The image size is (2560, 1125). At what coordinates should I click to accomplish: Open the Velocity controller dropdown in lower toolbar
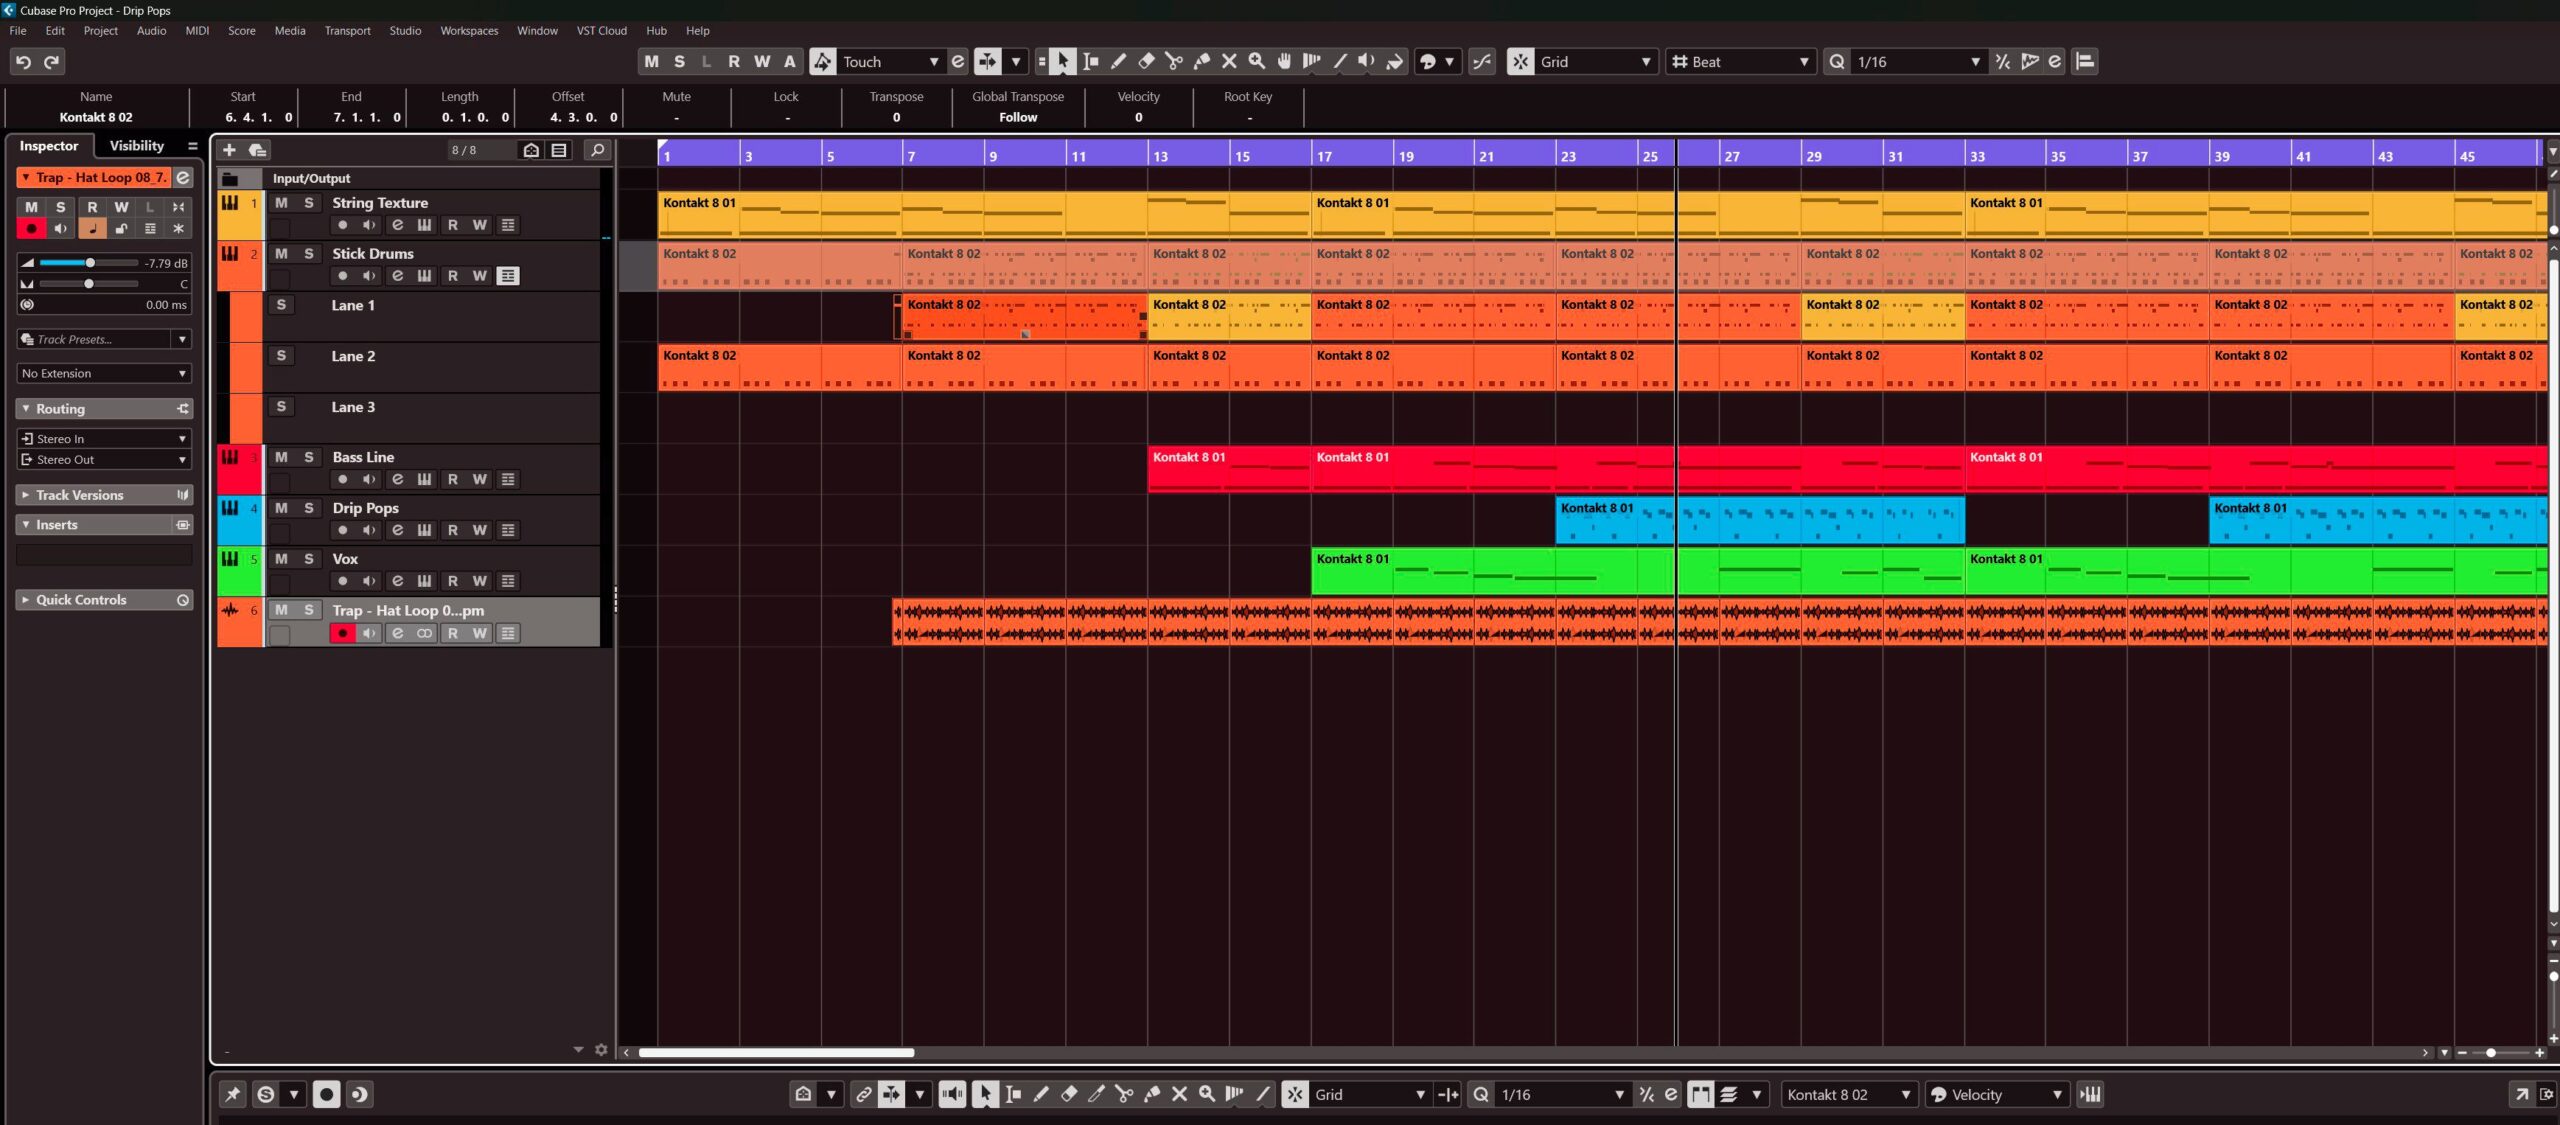point(1996,1095)
